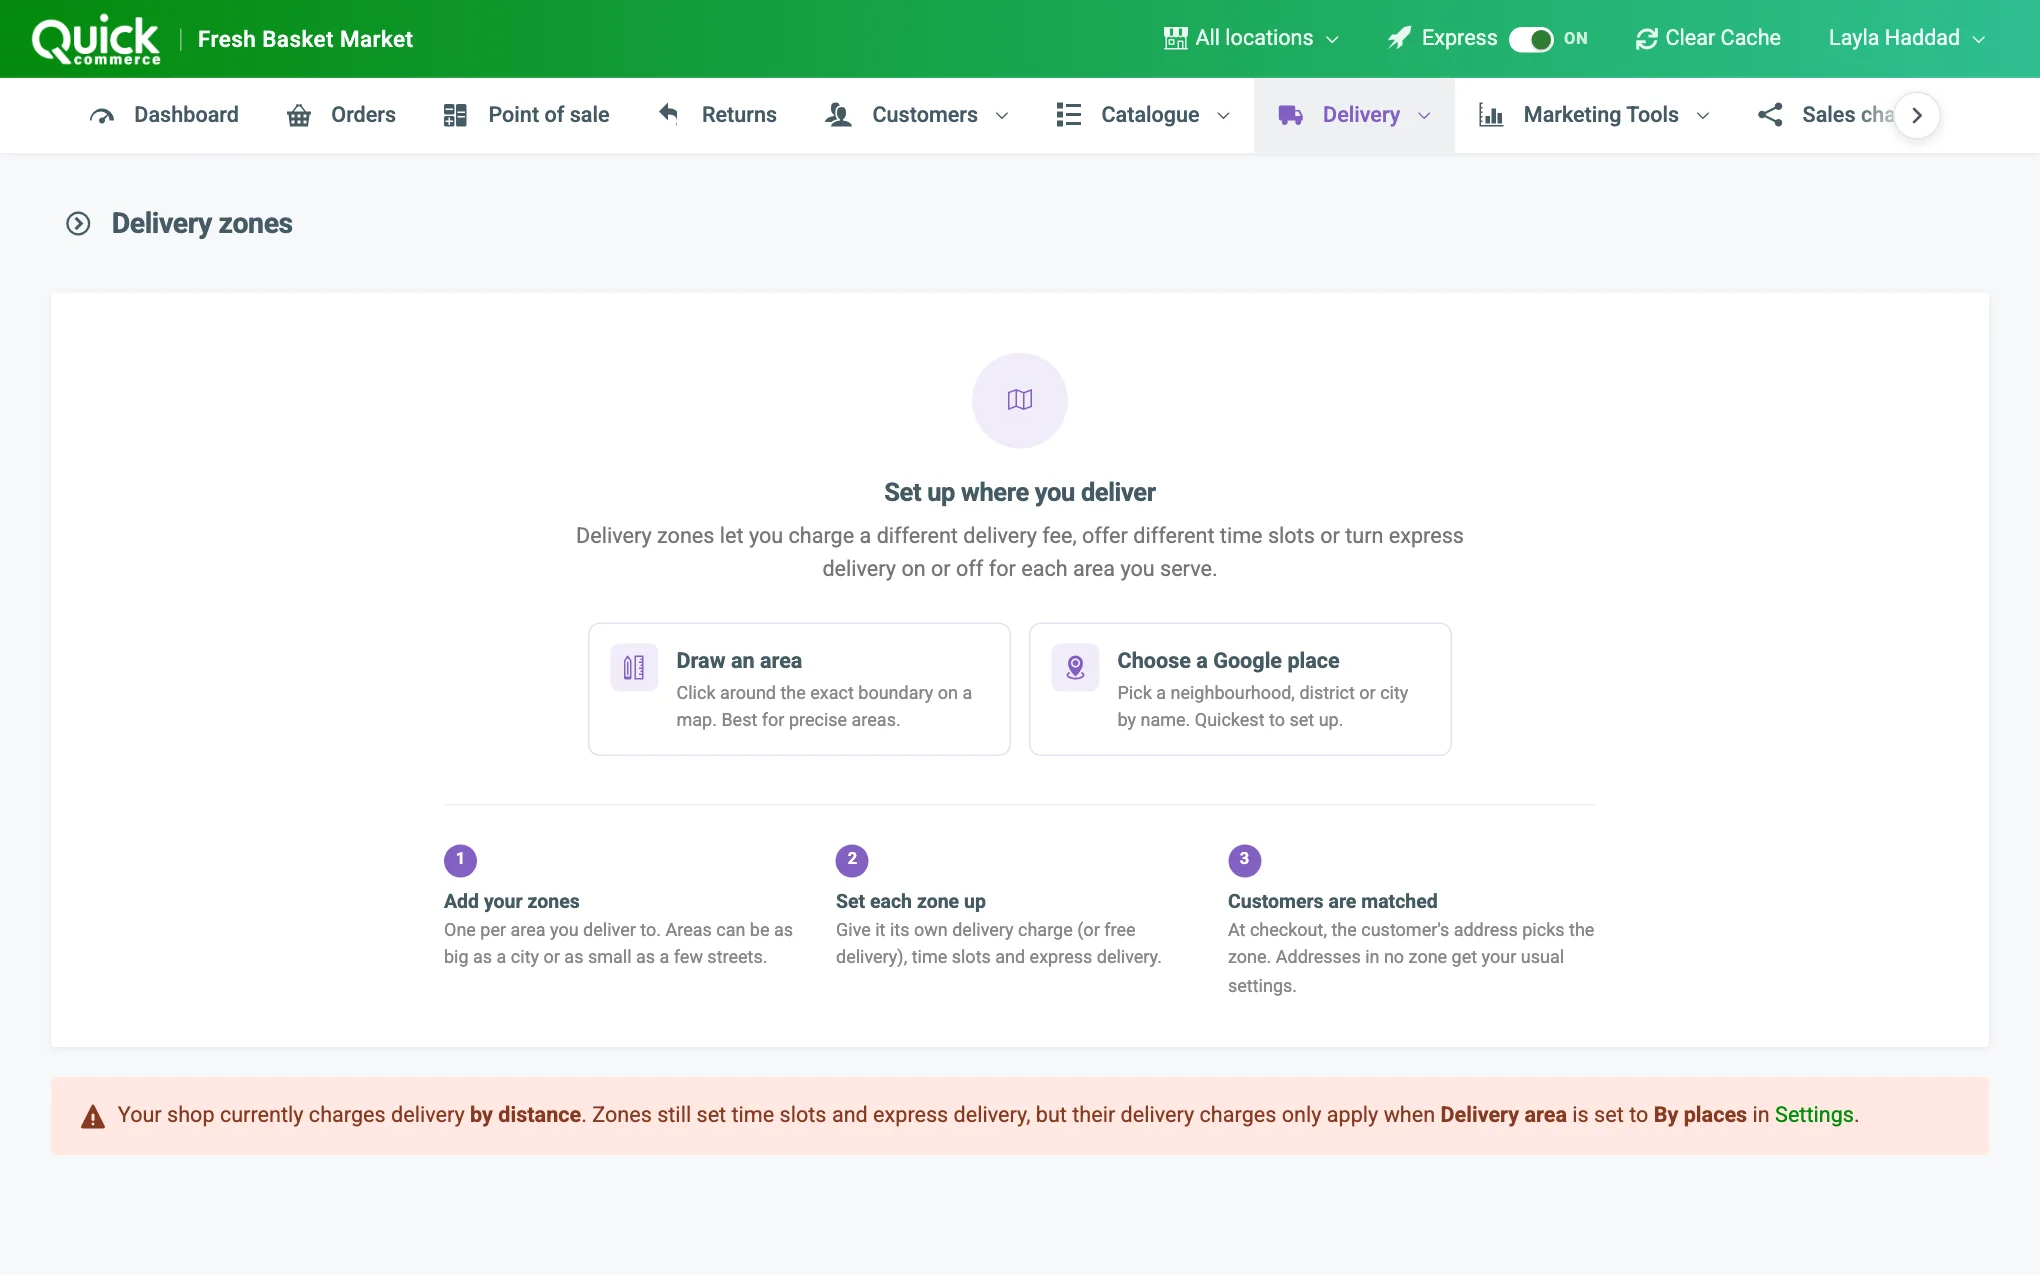This screenshot has height=1275, width=2040.
Task: Open the All locations dropdown
Action: pyautogui.click(x=1251, y=38)
